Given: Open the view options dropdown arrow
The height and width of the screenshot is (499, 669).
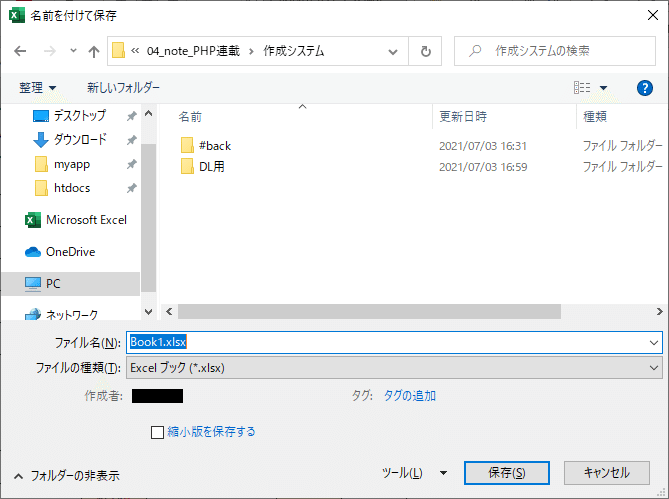Looking at the screenshot, I should 603,88.
